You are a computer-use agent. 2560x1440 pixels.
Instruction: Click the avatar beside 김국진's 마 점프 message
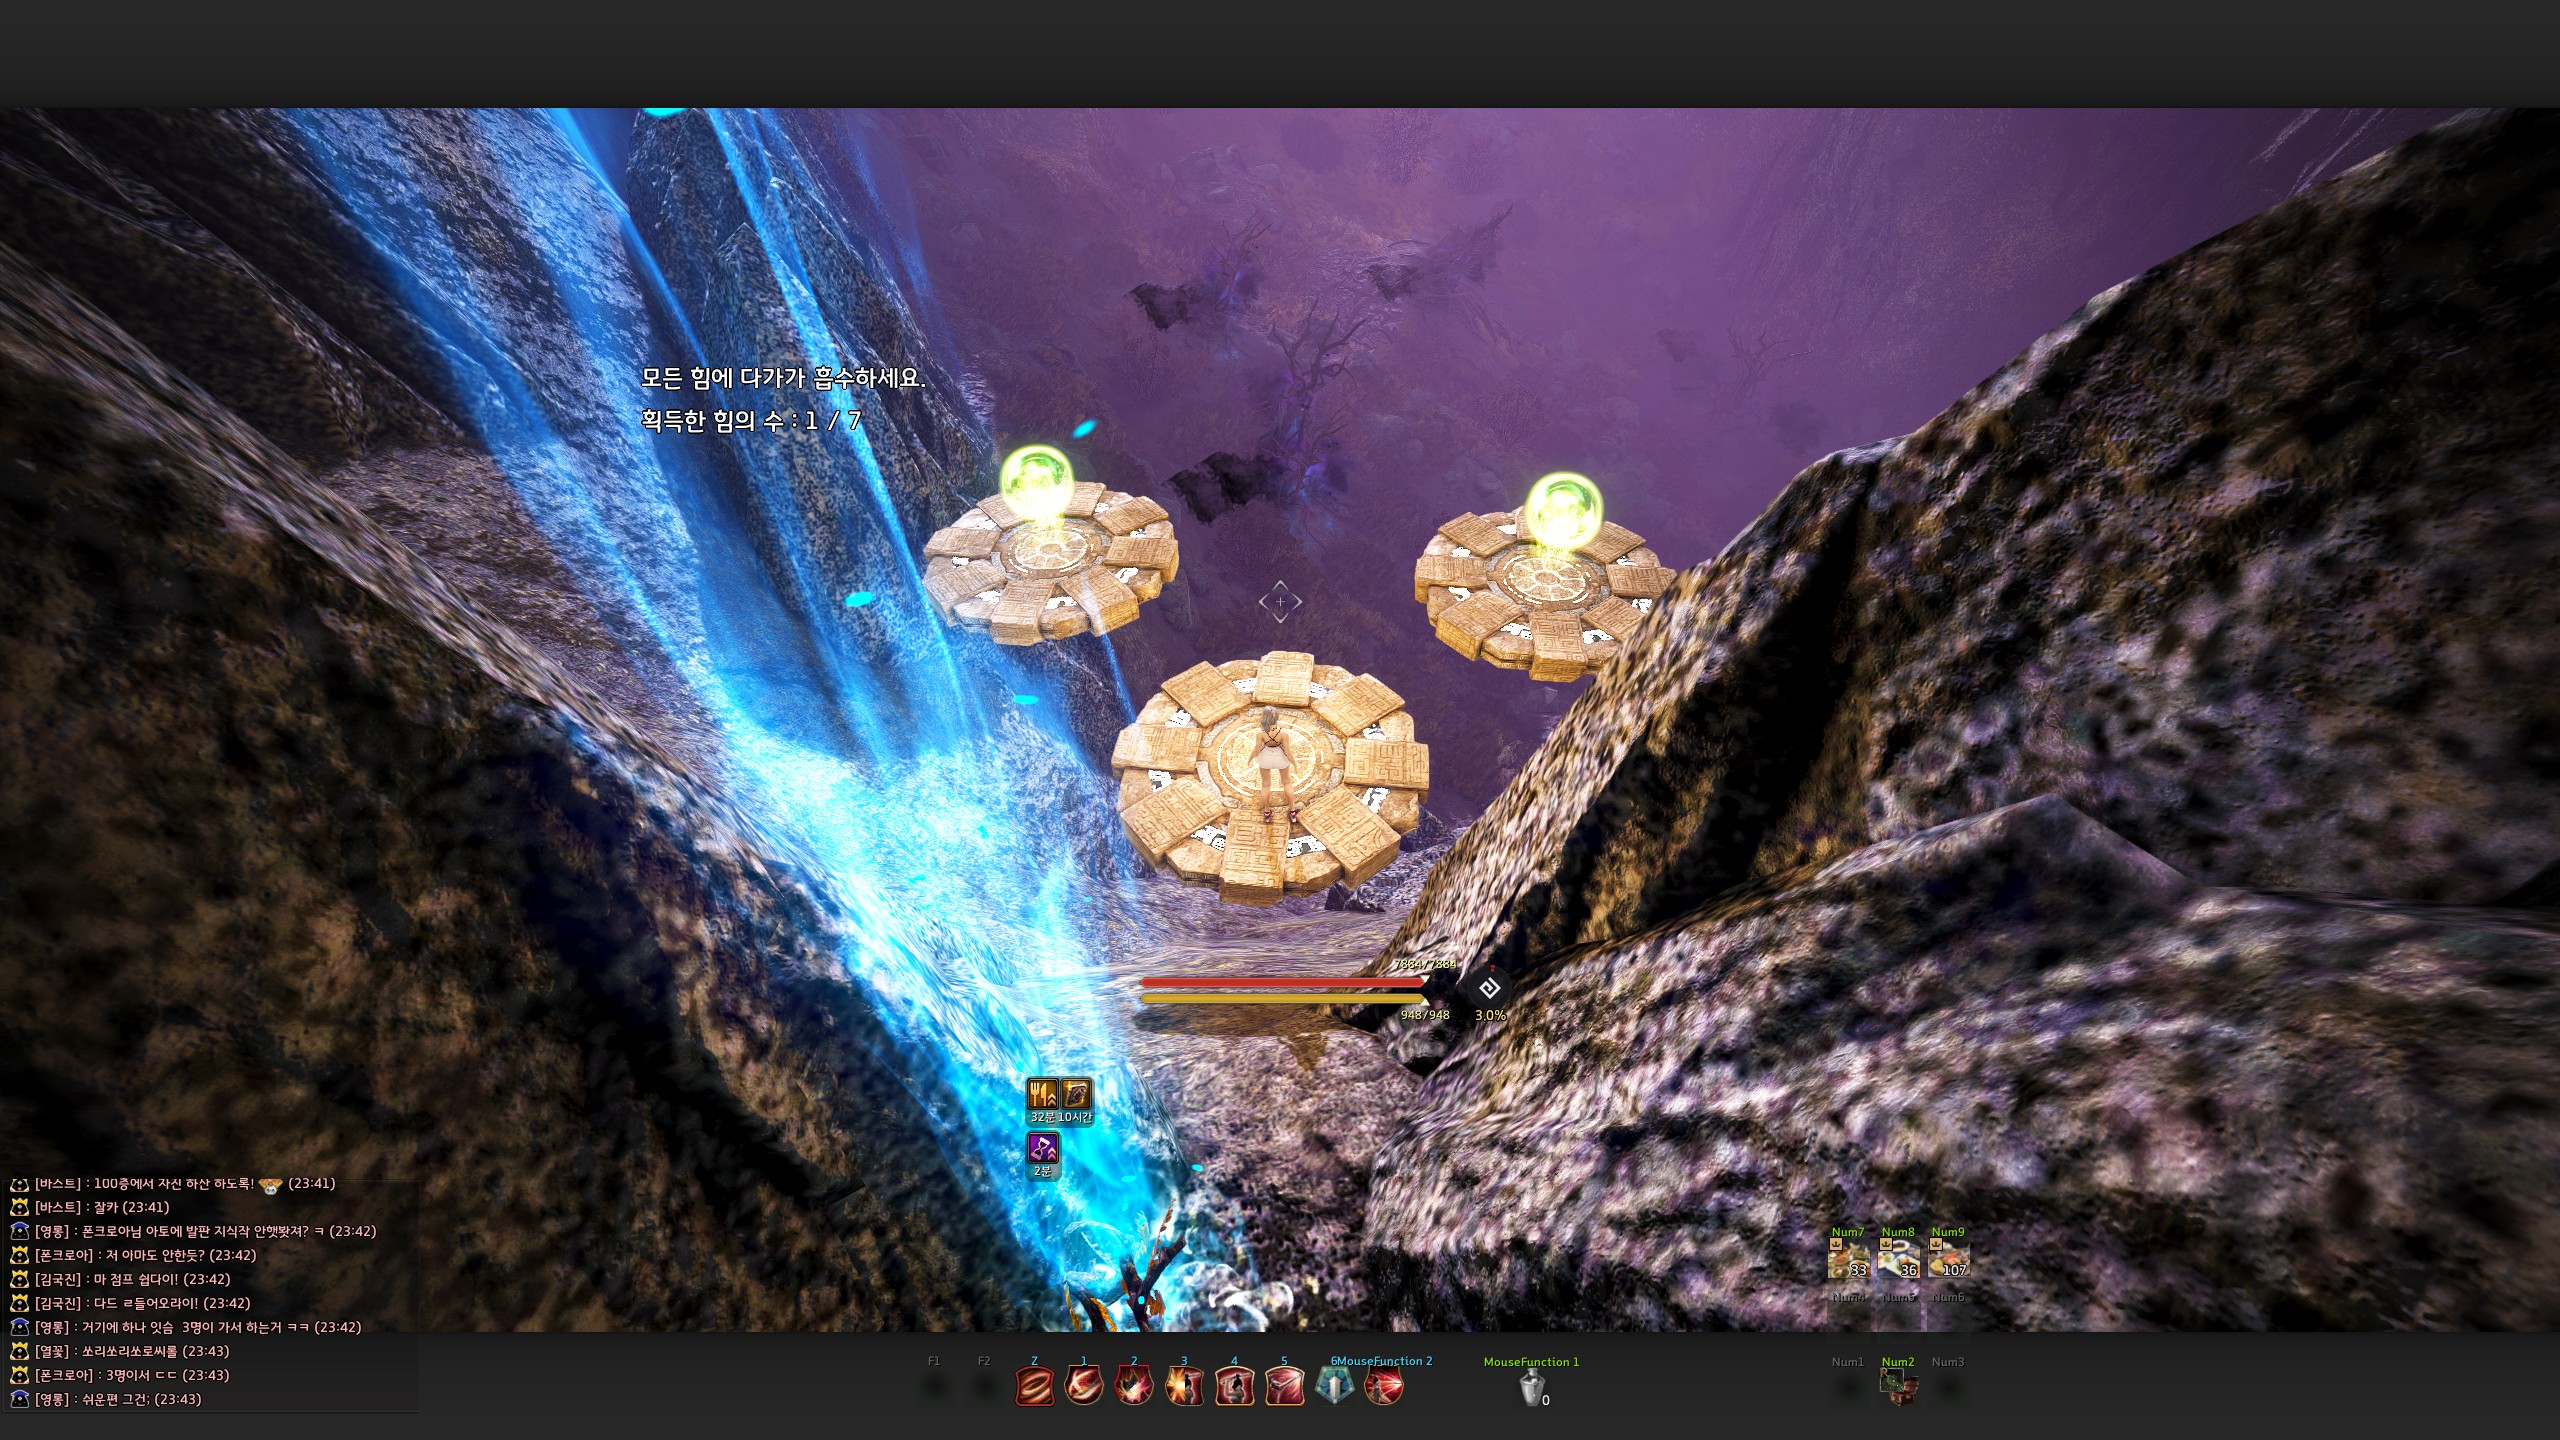19,1280
